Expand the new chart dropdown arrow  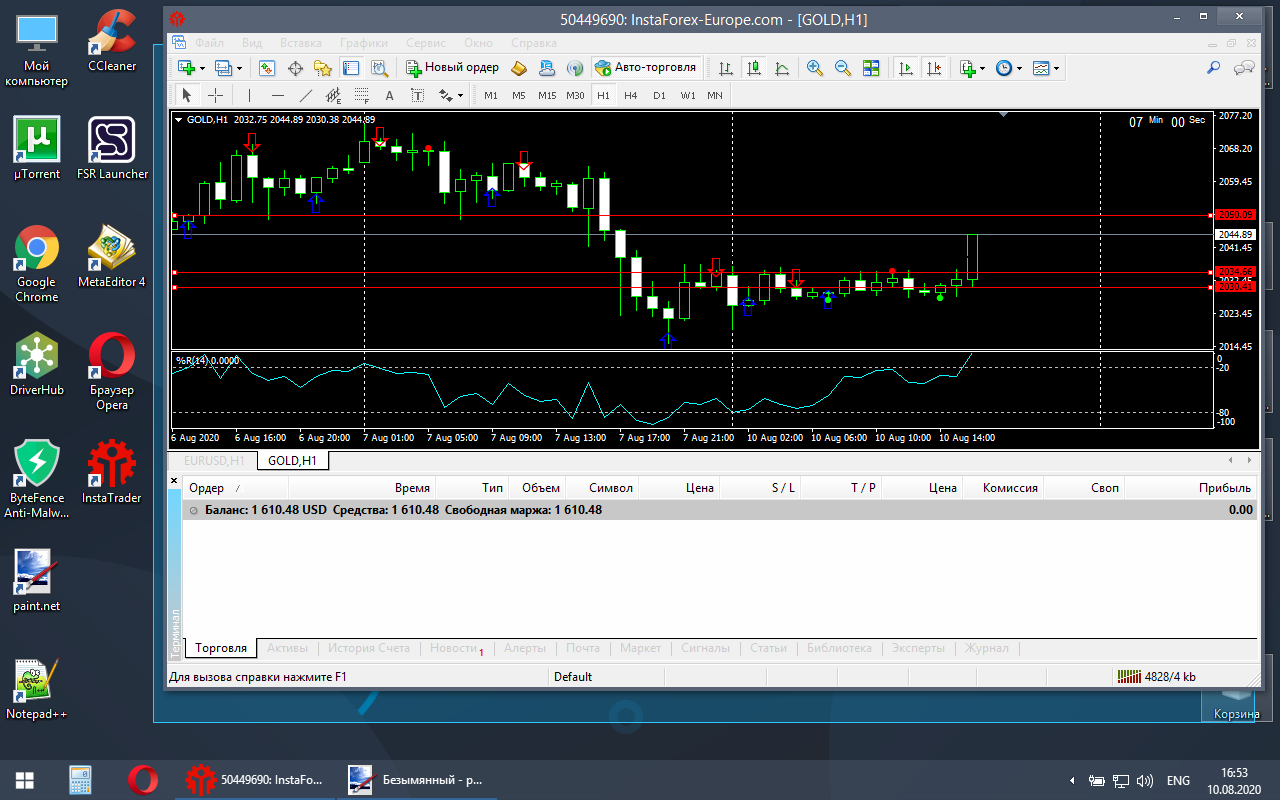(x=202, y=69)
